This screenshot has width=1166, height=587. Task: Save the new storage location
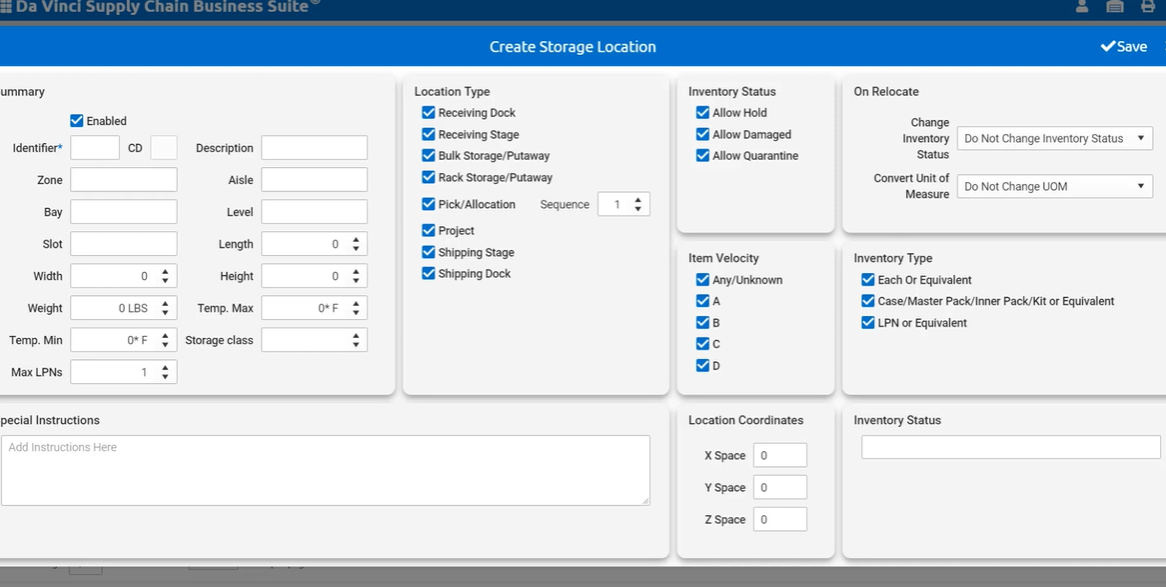(1124, 47)
